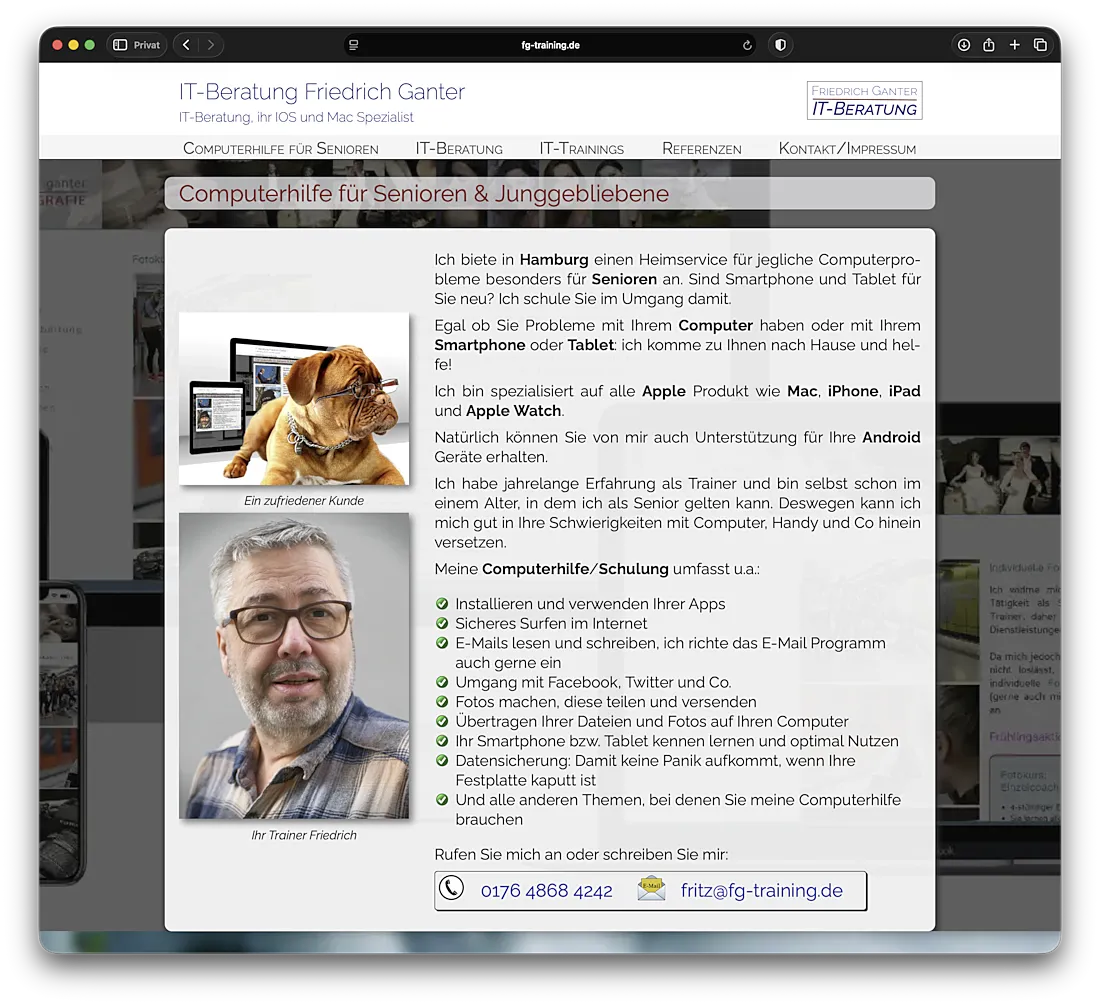
Task: Click the fritz@fg-training.de email link
Action: point(761,891)
